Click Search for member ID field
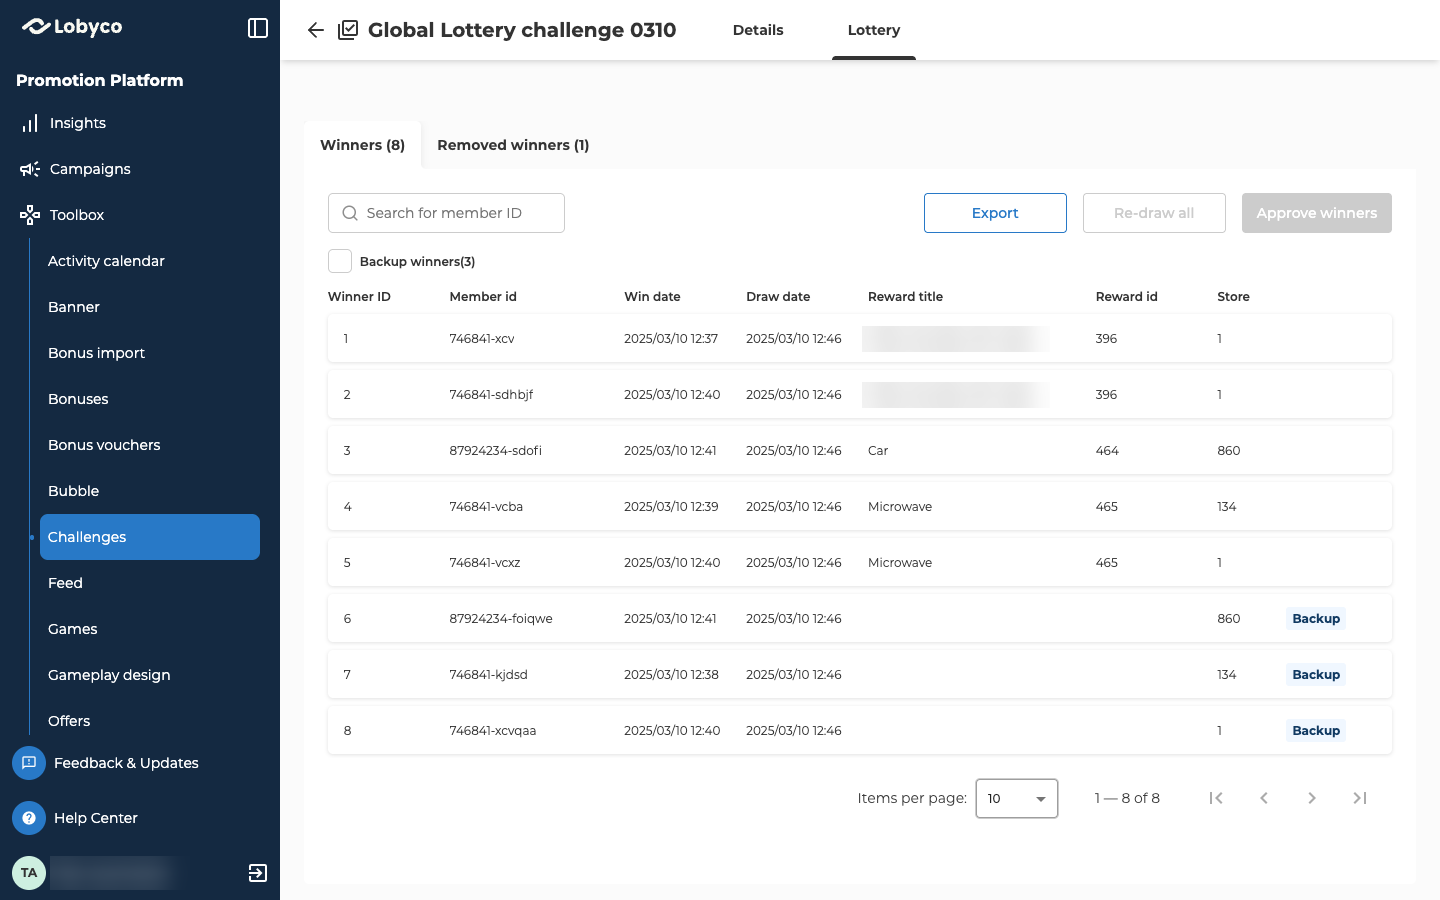Image resolution: width=1440 pixels, height=900 pixels. point(446,213)
